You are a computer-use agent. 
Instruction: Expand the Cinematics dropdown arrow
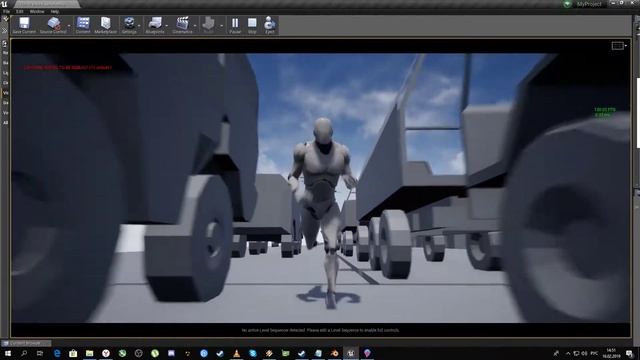click(195, 26)
